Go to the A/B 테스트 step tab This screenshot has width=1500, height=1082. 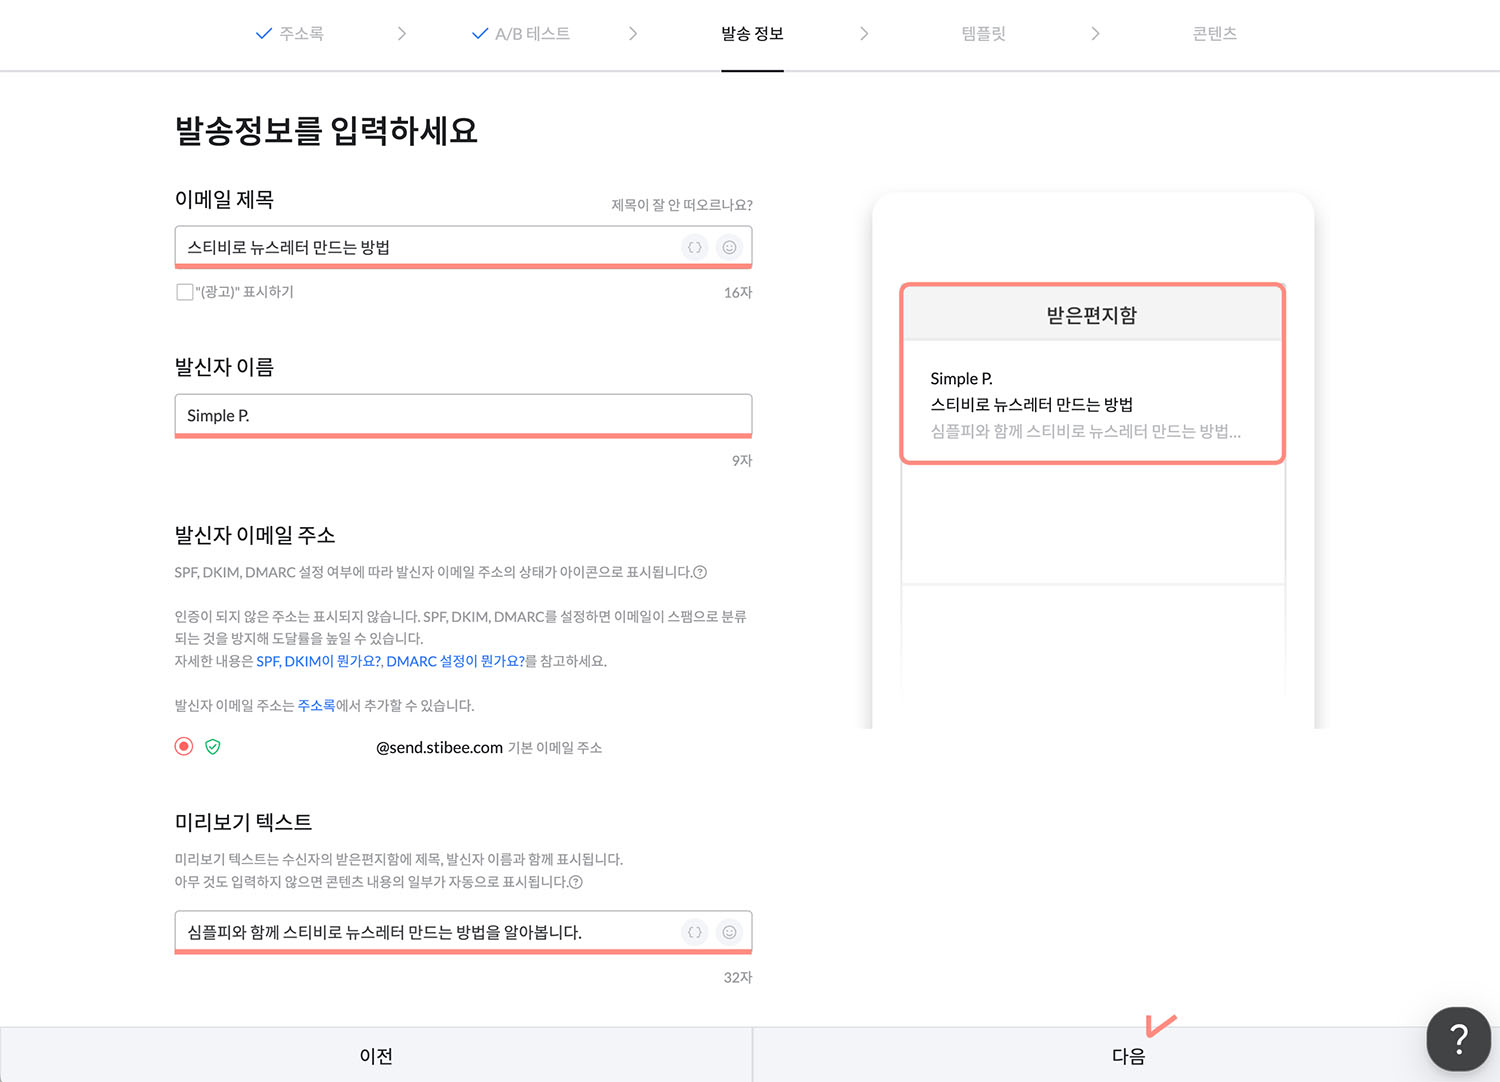pyautogui.click(x=521, y=34)
